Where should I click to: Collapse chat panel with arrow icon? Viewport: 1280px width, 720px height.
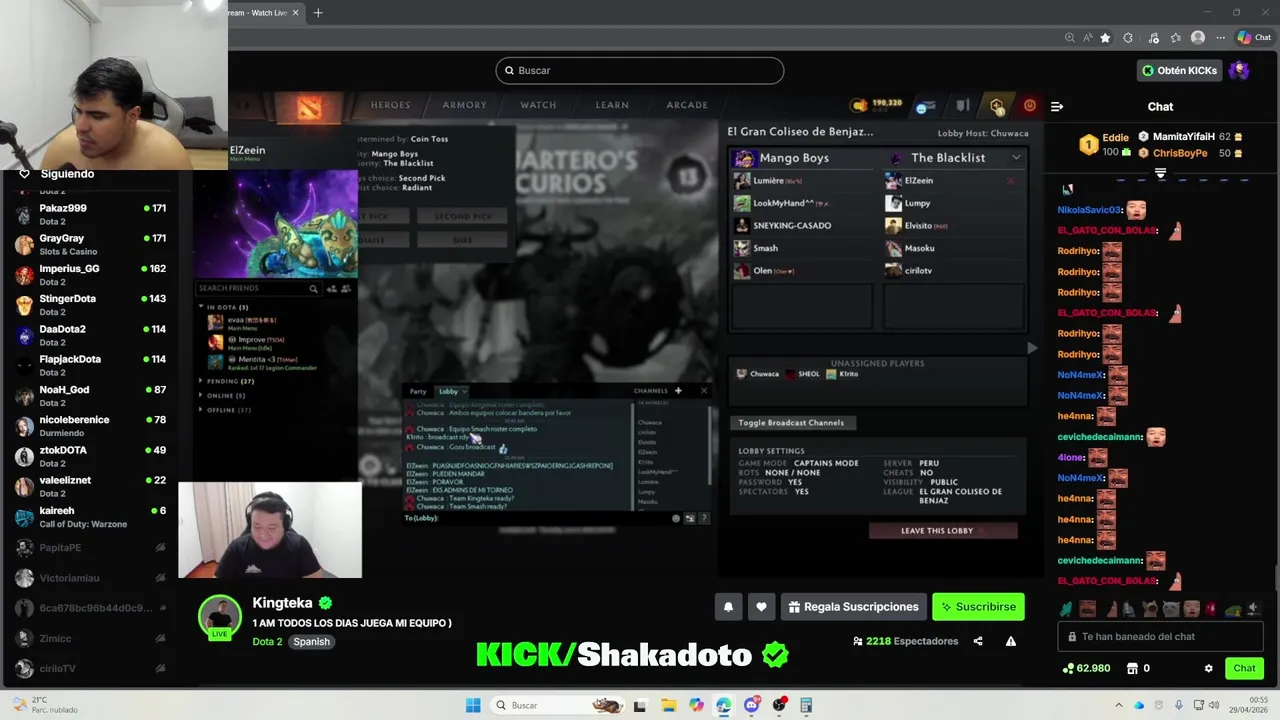click(1057, 106)
